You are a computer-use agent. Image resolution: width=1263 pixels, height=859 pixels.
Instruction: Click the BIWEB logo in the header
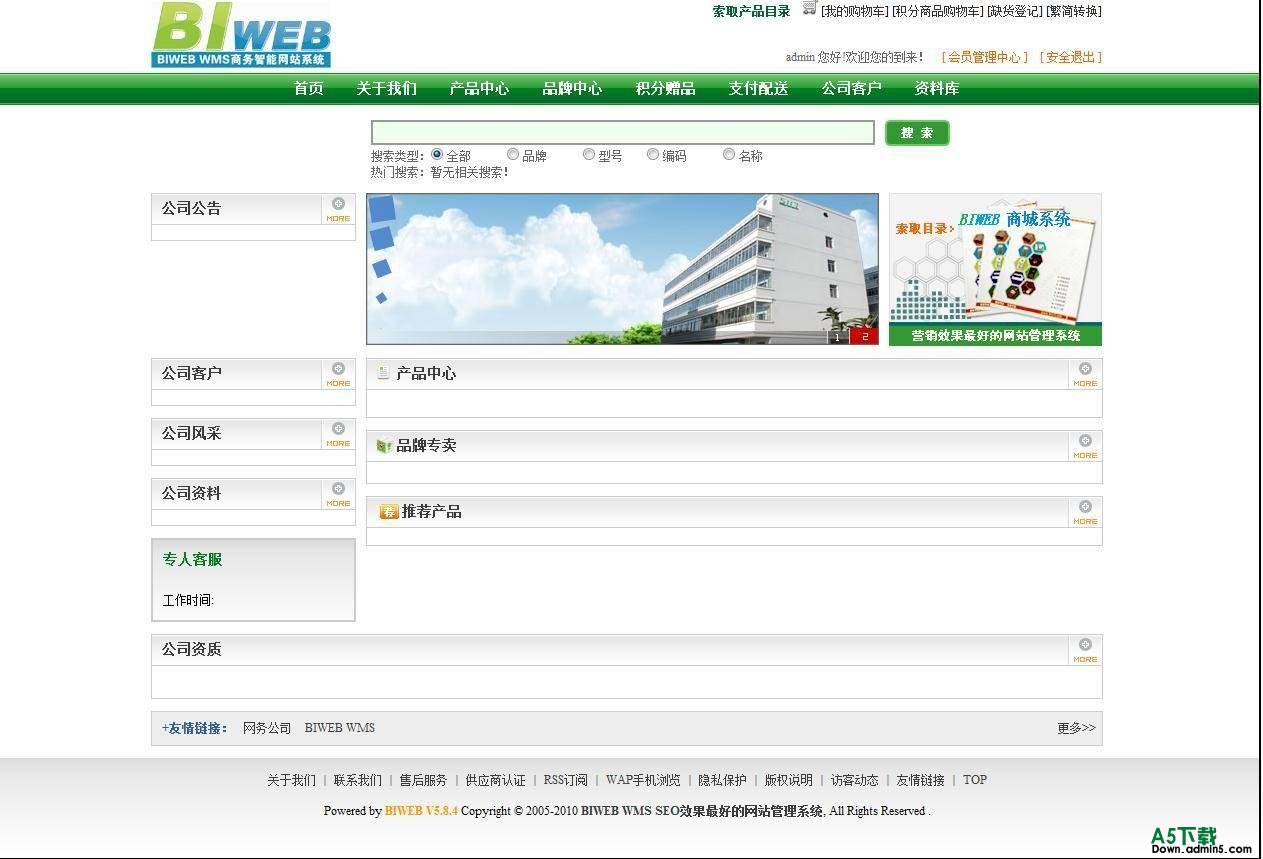point(241,36)
